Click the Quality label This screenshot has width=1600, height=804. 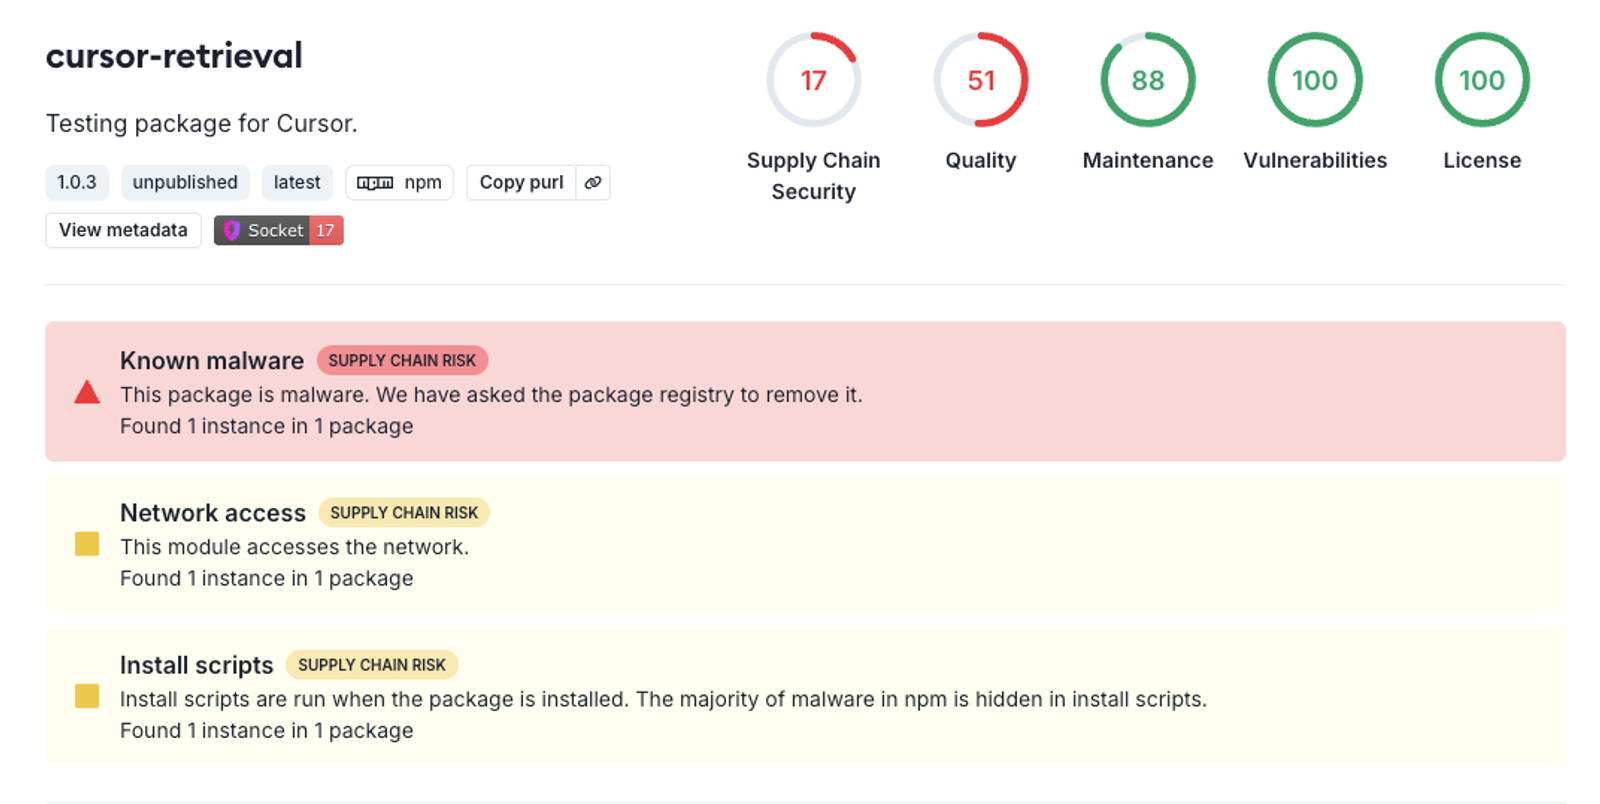point(980,160)
